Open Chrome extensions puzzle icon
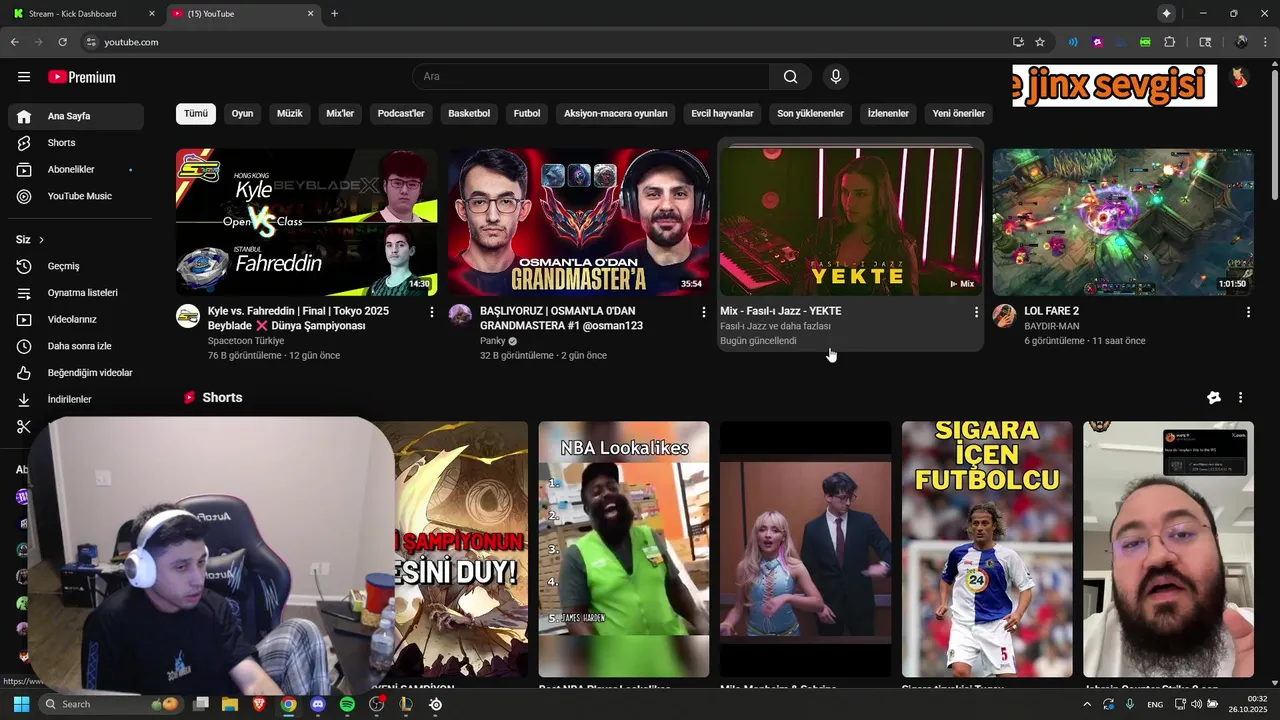 pos(1169,42)
